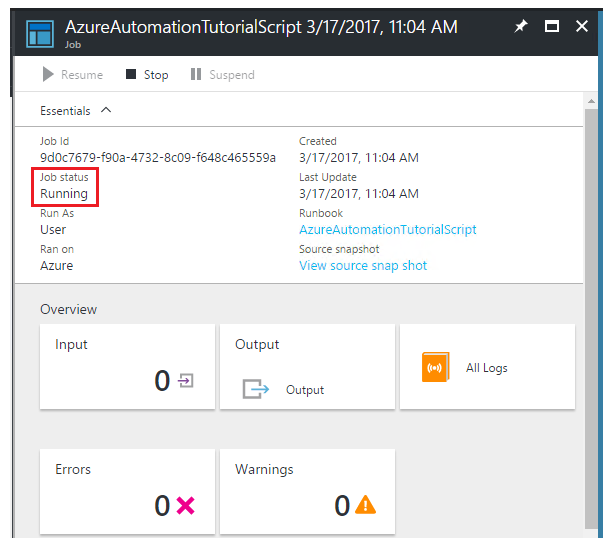Click the Ran on Azure value
The image size is (615, 538).
[x=56, y=266]
